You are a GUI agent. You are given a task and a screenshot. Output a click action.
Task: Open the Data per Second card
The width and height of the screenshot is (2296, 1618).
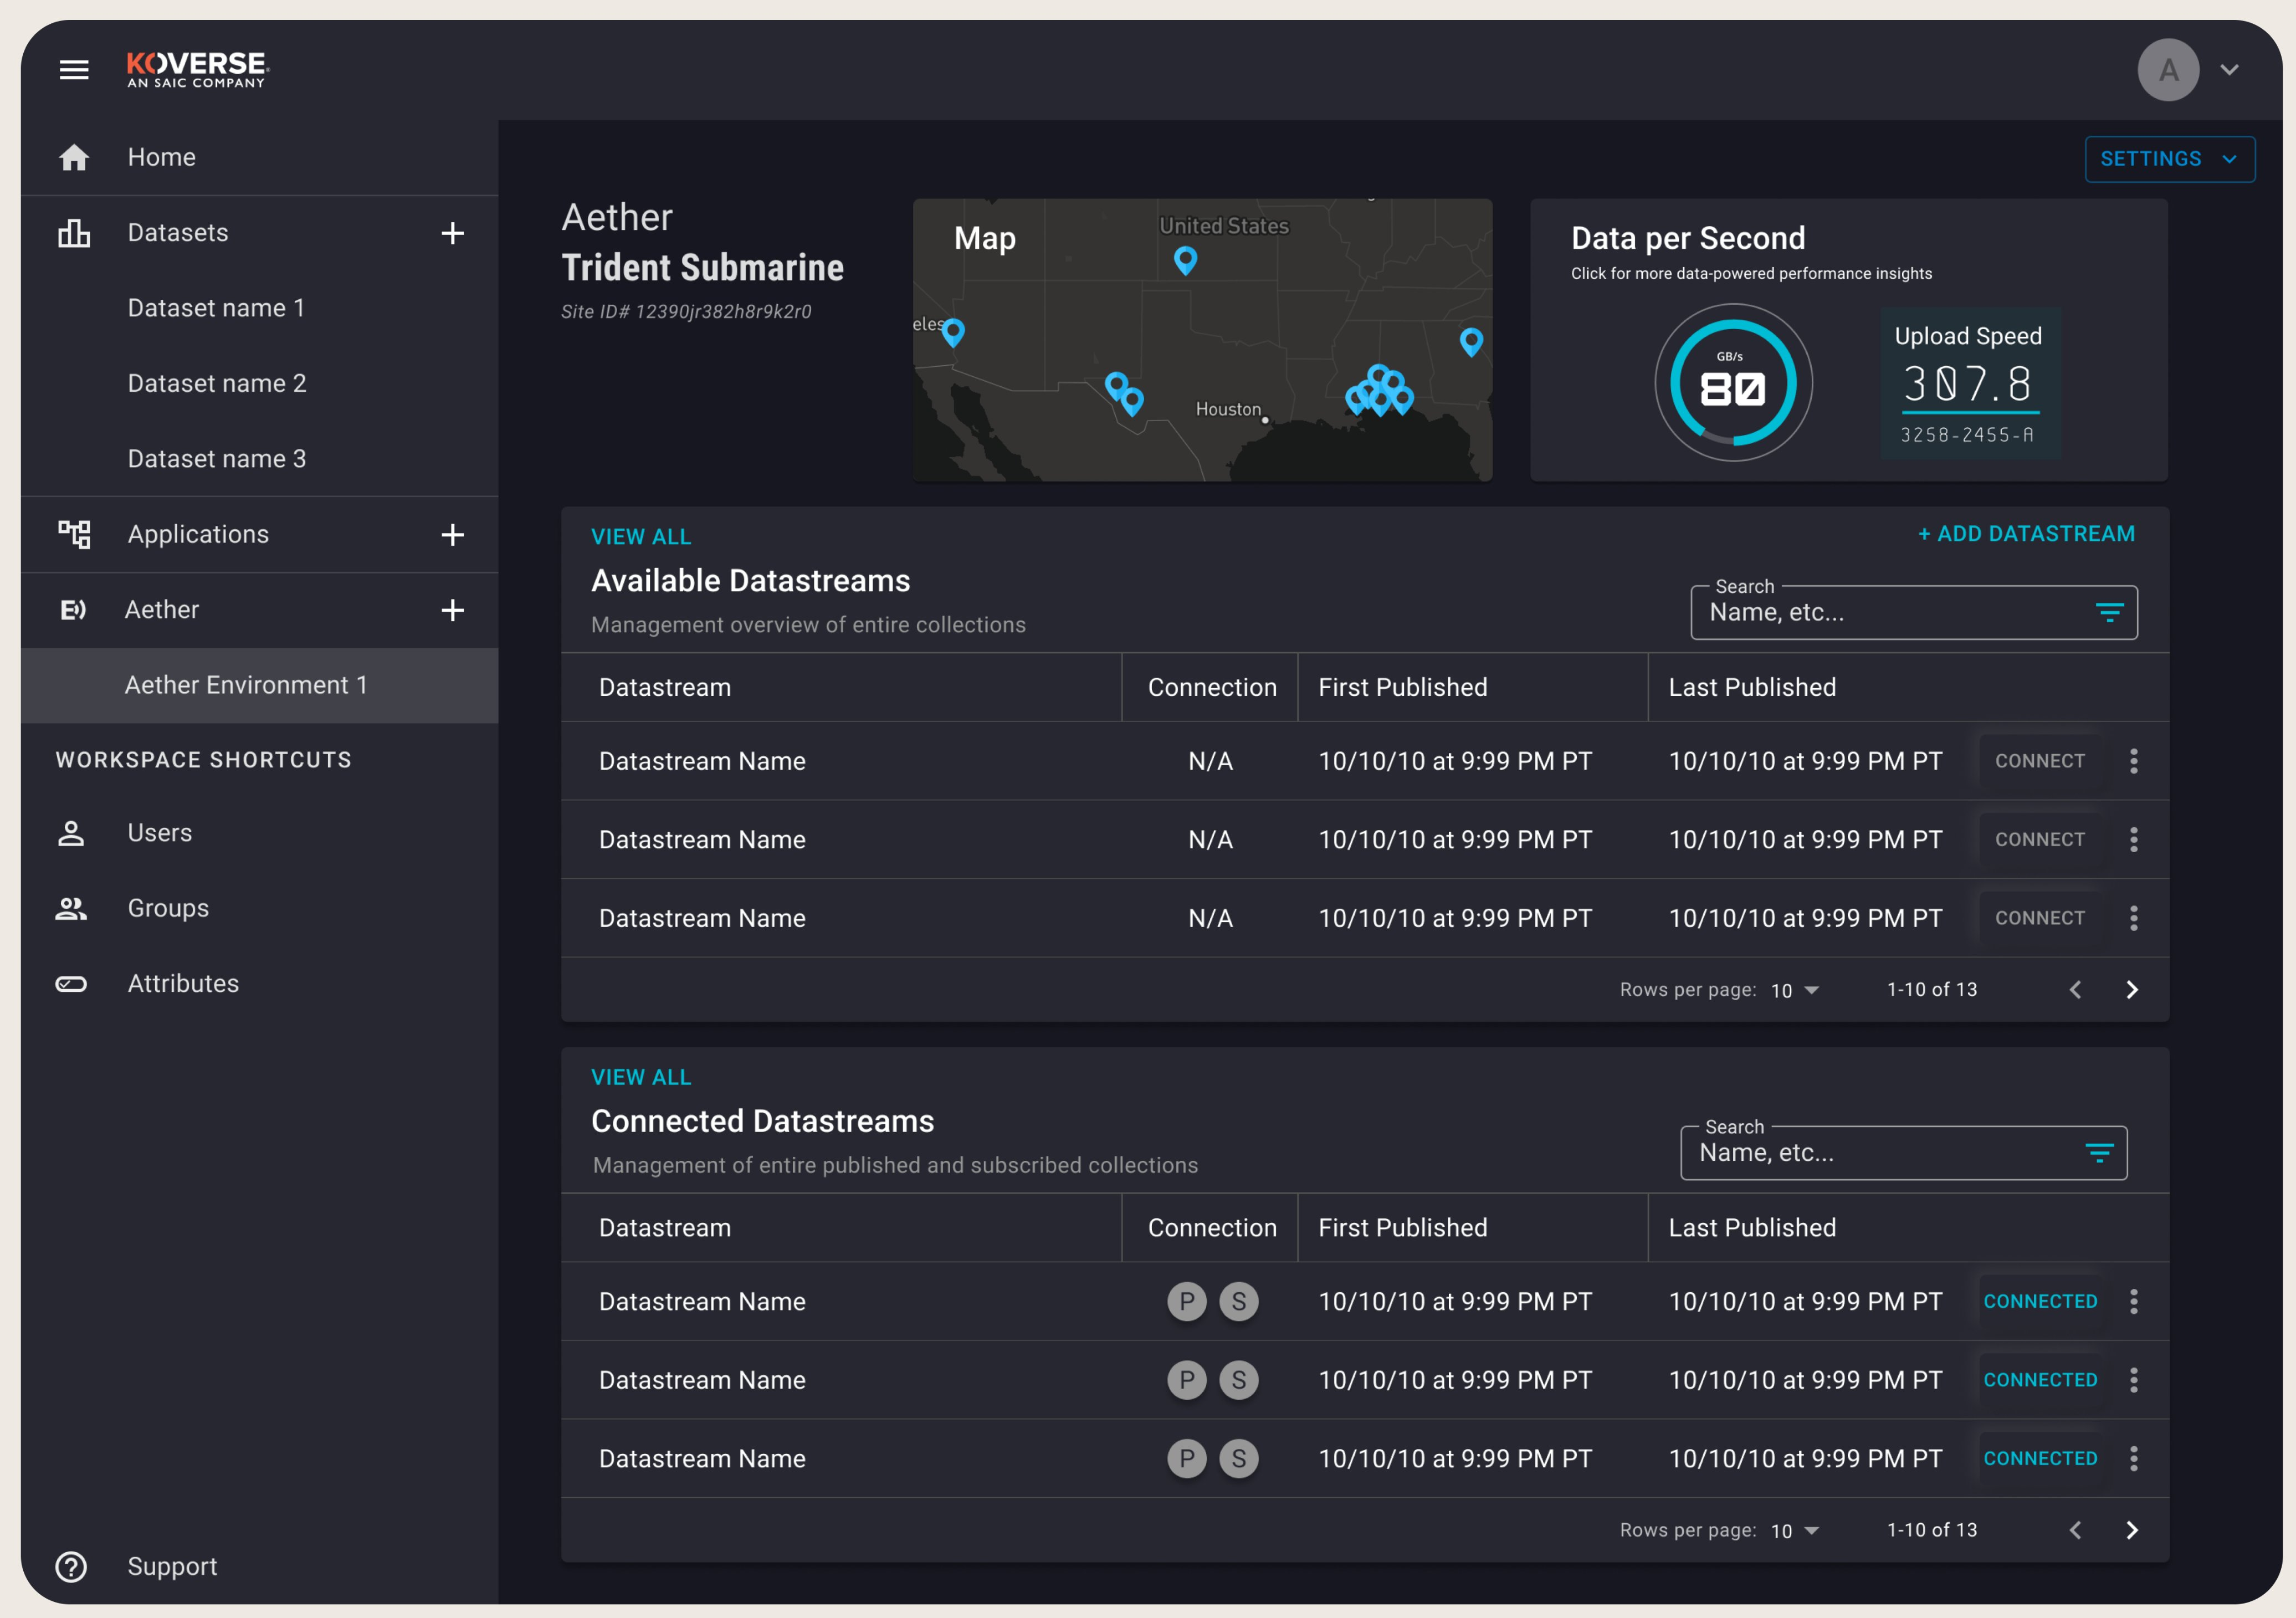tap(1848, 340)
